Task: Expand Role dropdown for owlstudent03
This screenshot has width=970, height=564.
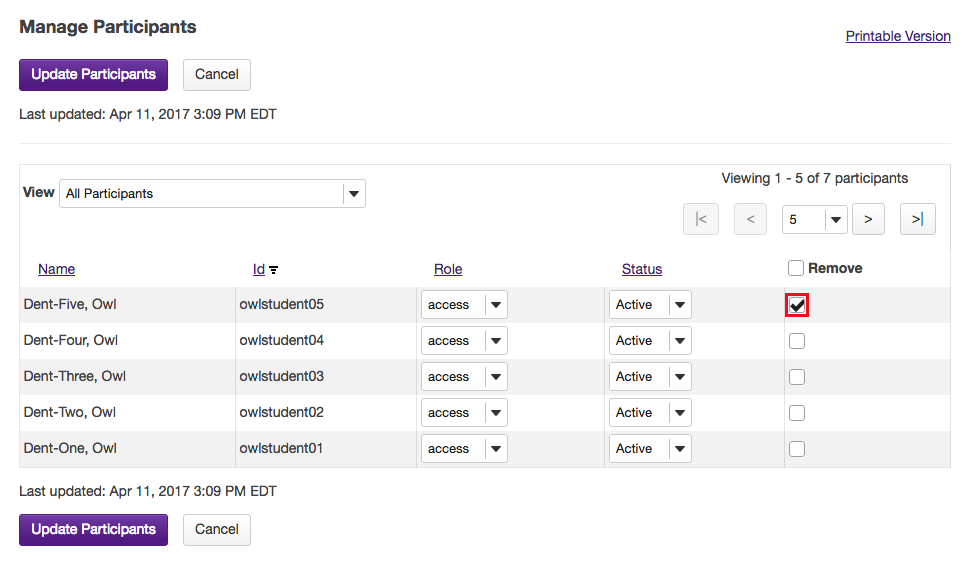Action: pyautogui.click(x=464, y=377)
